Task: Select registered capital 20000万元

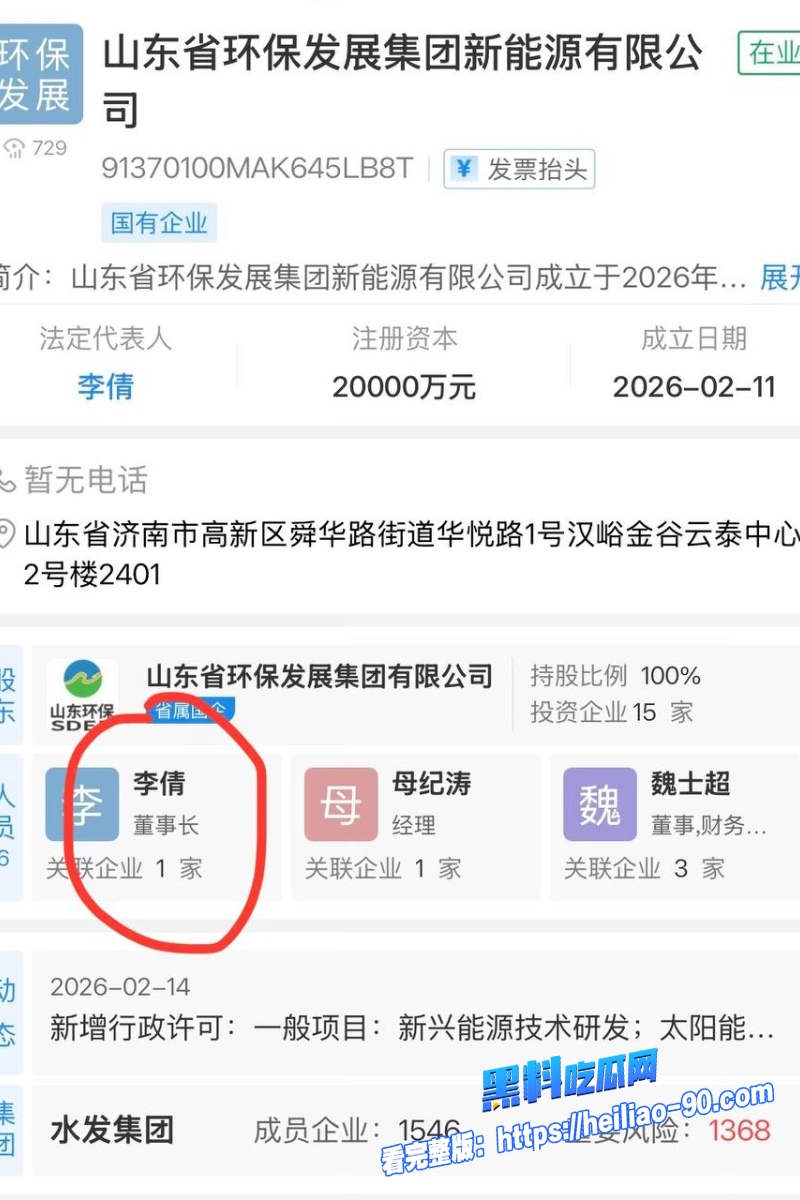Action: (x=404, y=386)
